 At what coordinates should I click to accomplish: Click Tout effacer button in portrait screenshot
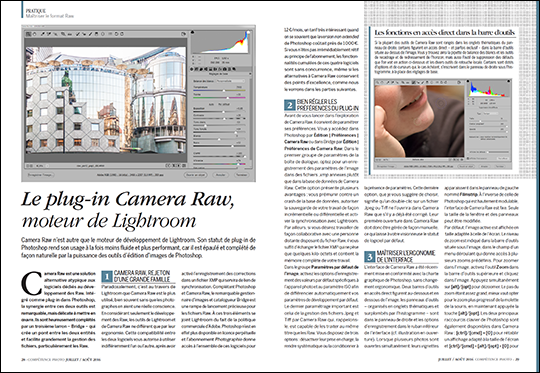coord(503,158)
